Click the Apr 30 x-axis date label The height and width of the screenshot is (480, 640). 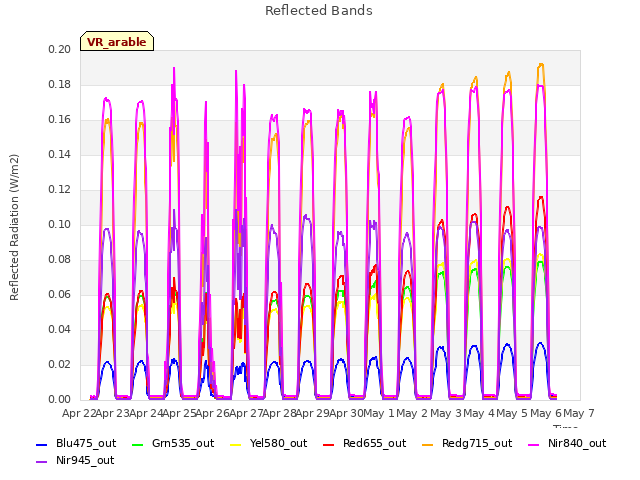coord(346,413)
